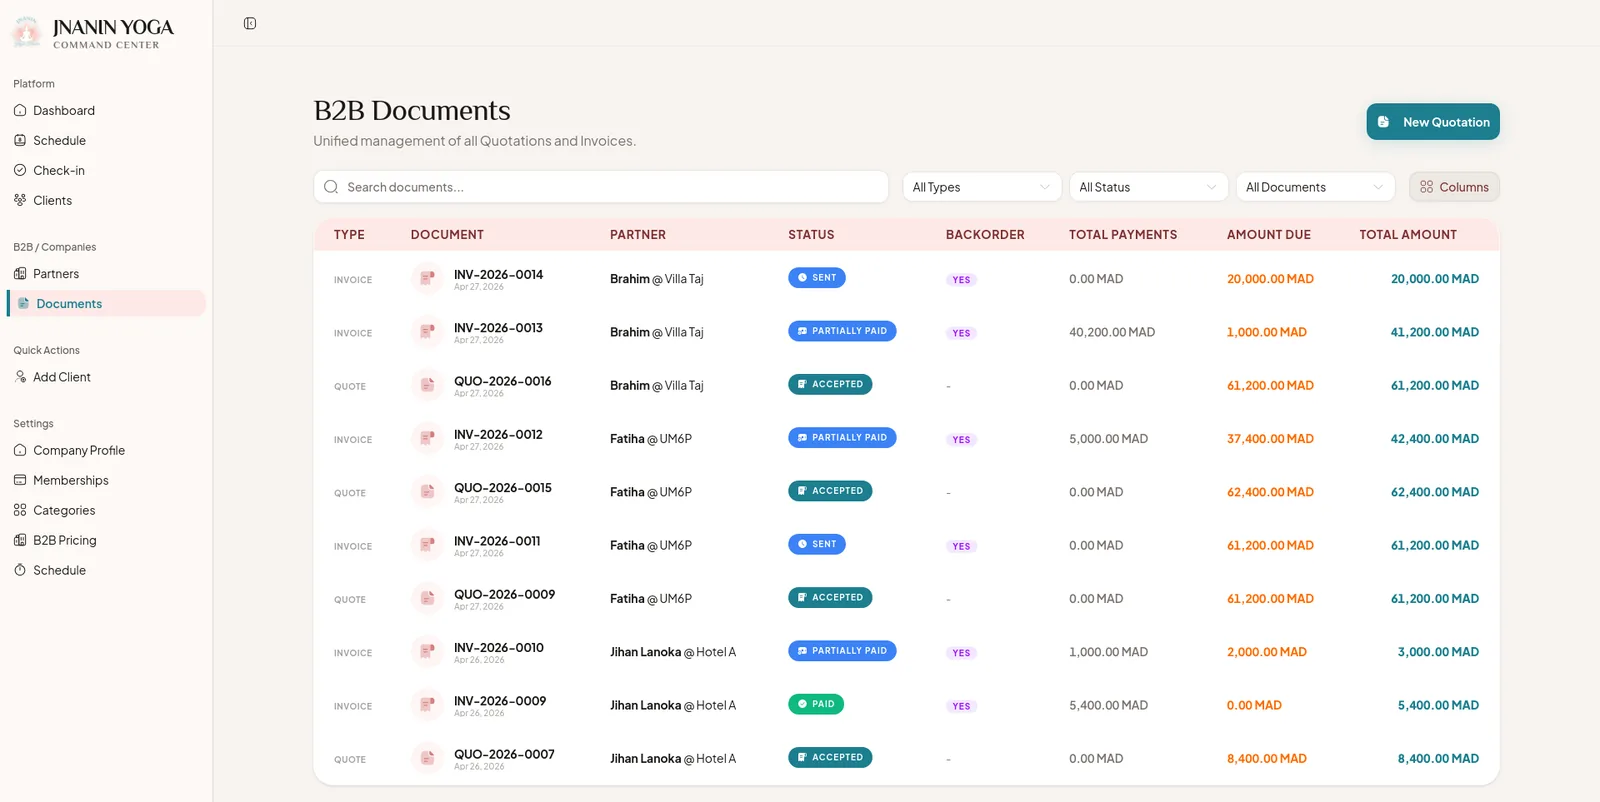The image size is (1600, 802).
Task: Click the Paid status badge for INV-2026-0009
Action: 816,704
